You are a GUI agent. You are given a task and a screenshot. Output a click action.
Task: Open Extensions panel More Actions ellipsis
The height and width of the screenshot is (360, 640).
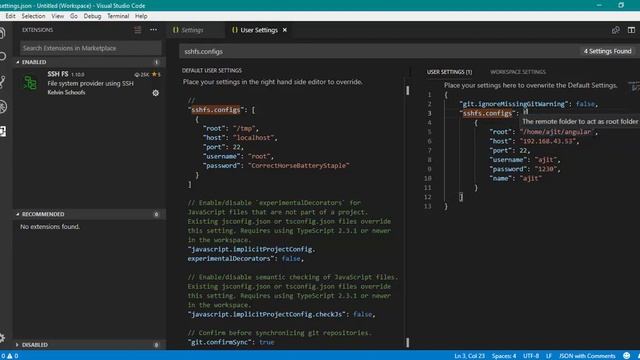point(153,30)
